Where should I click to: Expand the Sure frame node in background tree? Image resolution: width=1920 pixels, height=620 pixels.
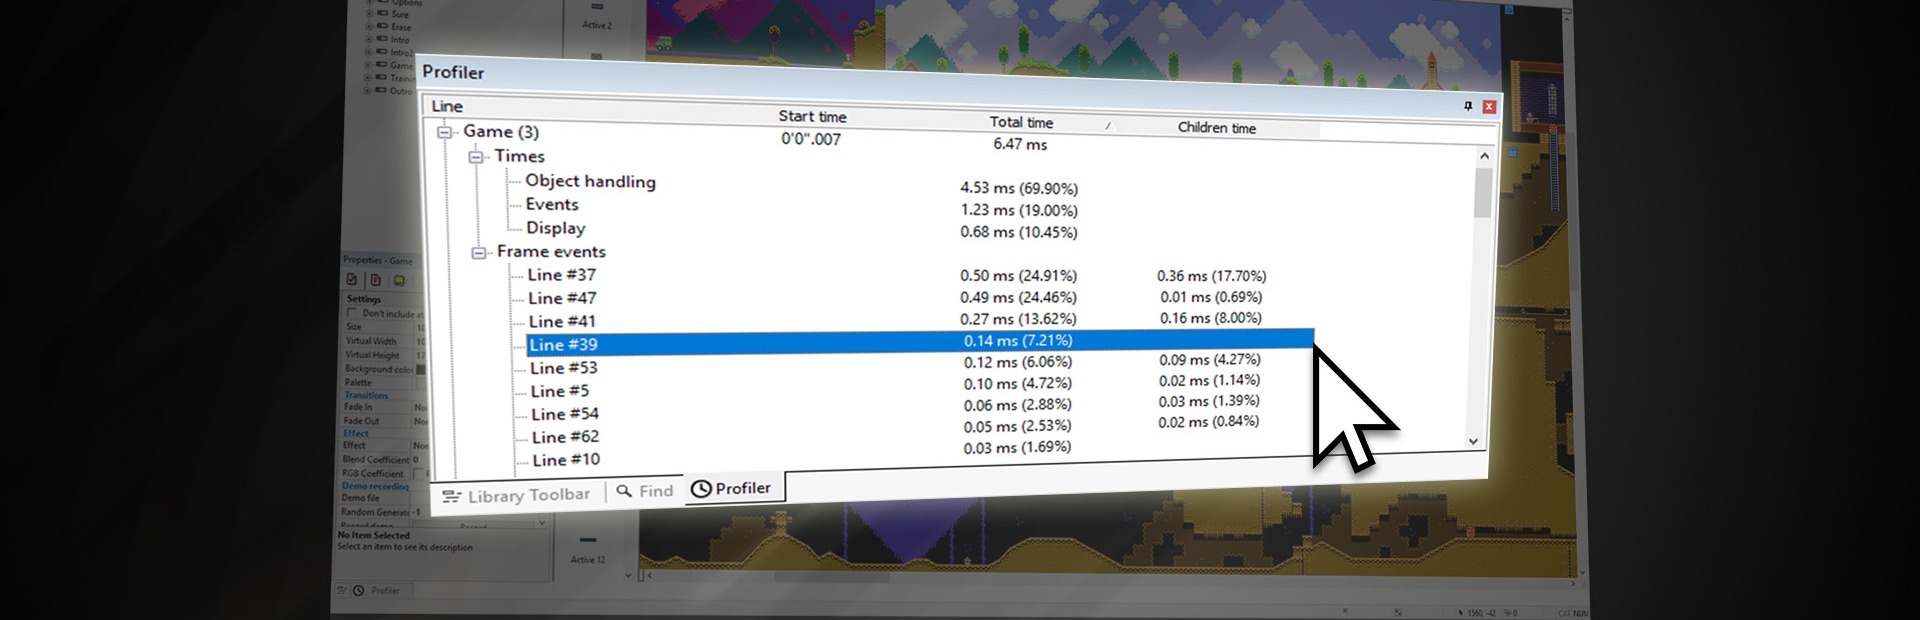point(368,15)
